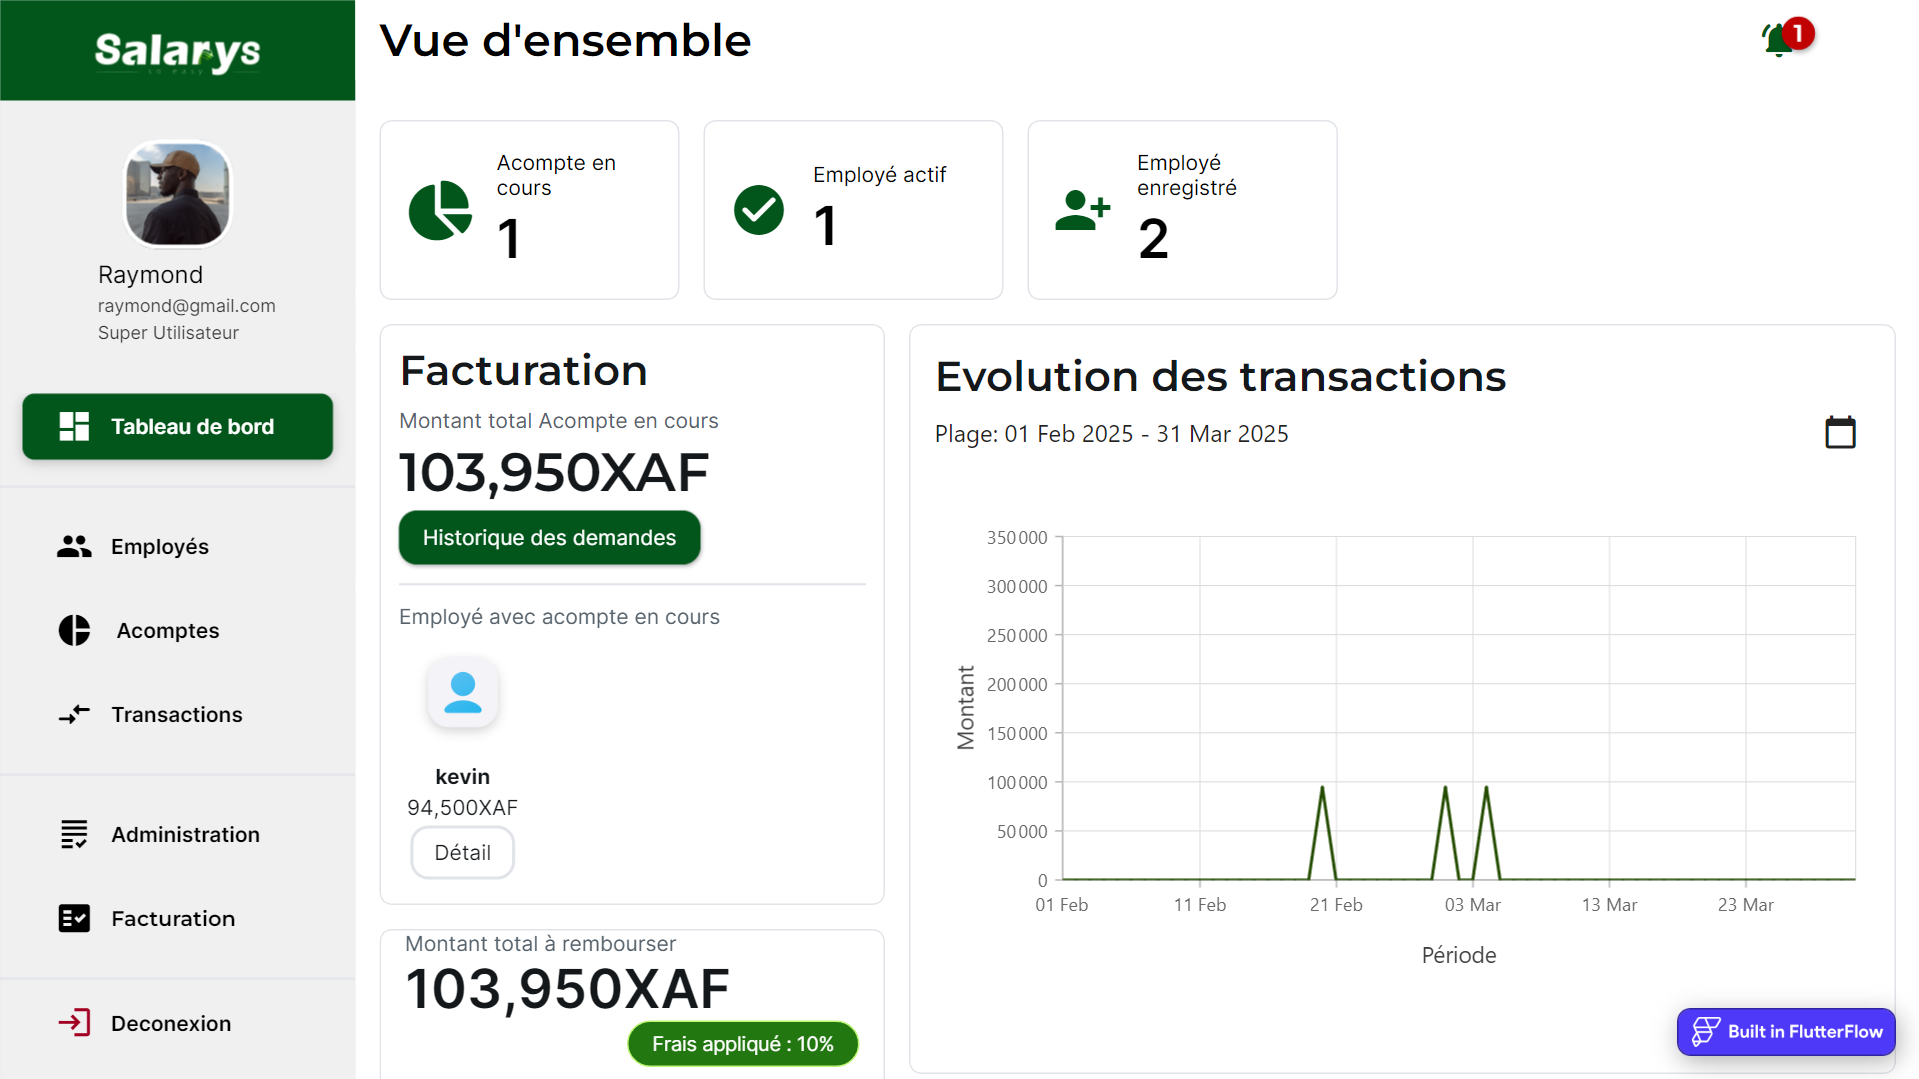The height and width of the screenshot is (1079, 1919).
Task: Navigate to Facturation in the sidebar
Action: [173, 919]
